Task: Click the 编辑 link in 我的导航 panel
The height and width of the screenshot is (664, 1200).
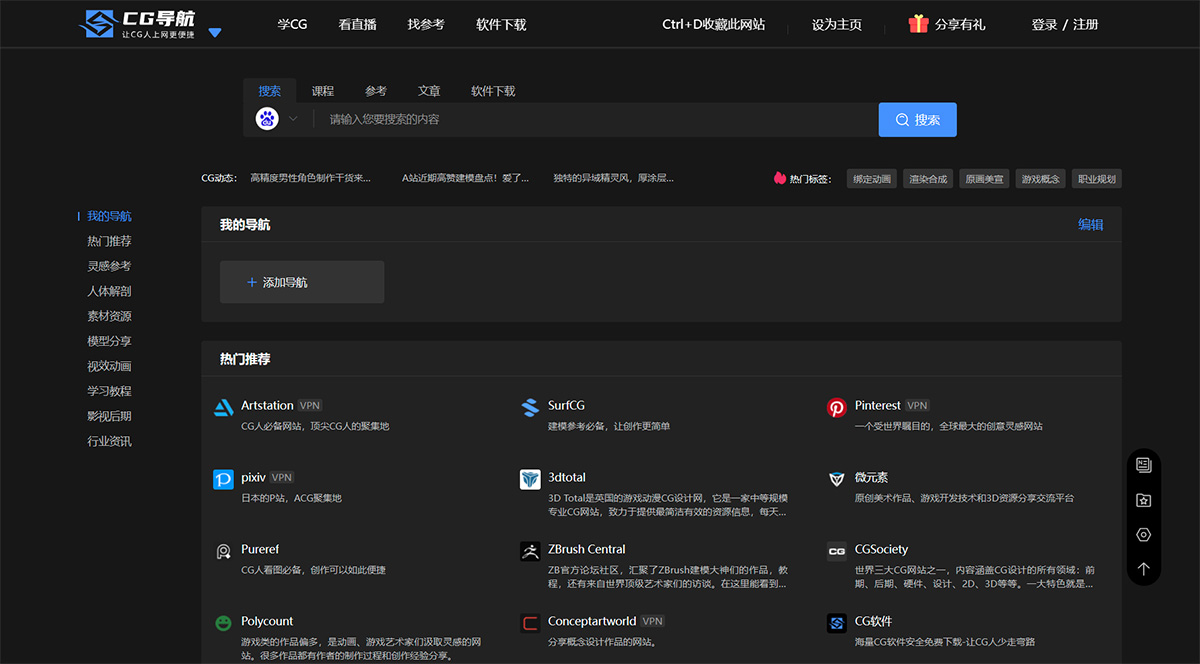Action: tap(1090, 225)
